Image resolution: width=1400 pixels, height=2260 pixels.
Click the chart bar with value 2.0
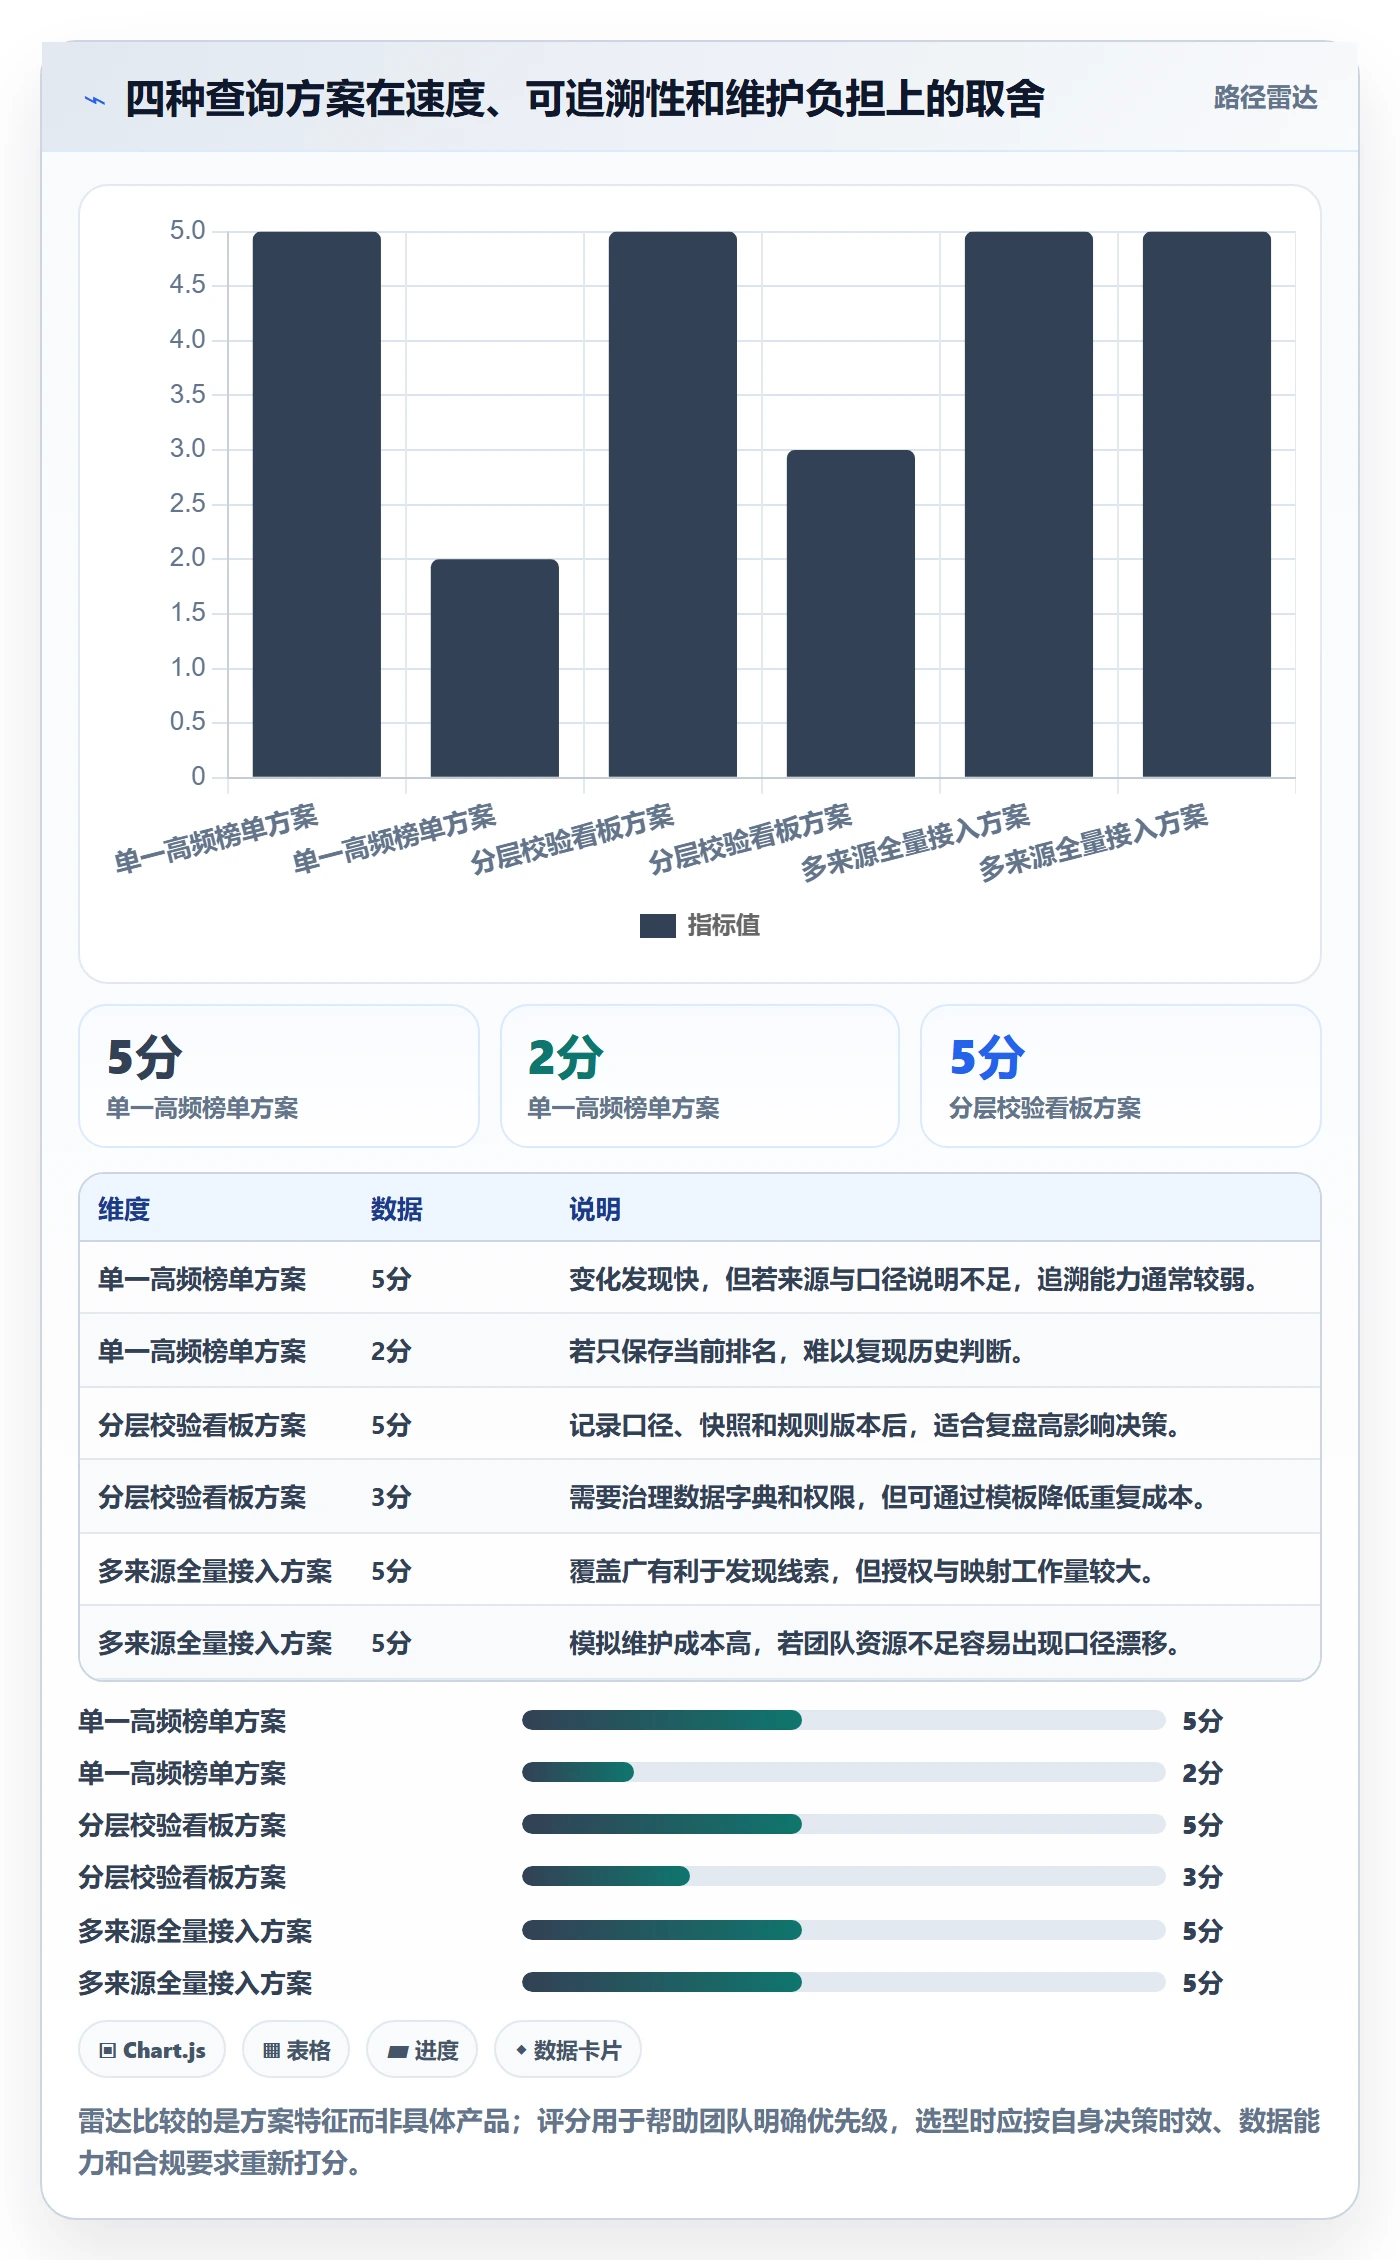495,668
